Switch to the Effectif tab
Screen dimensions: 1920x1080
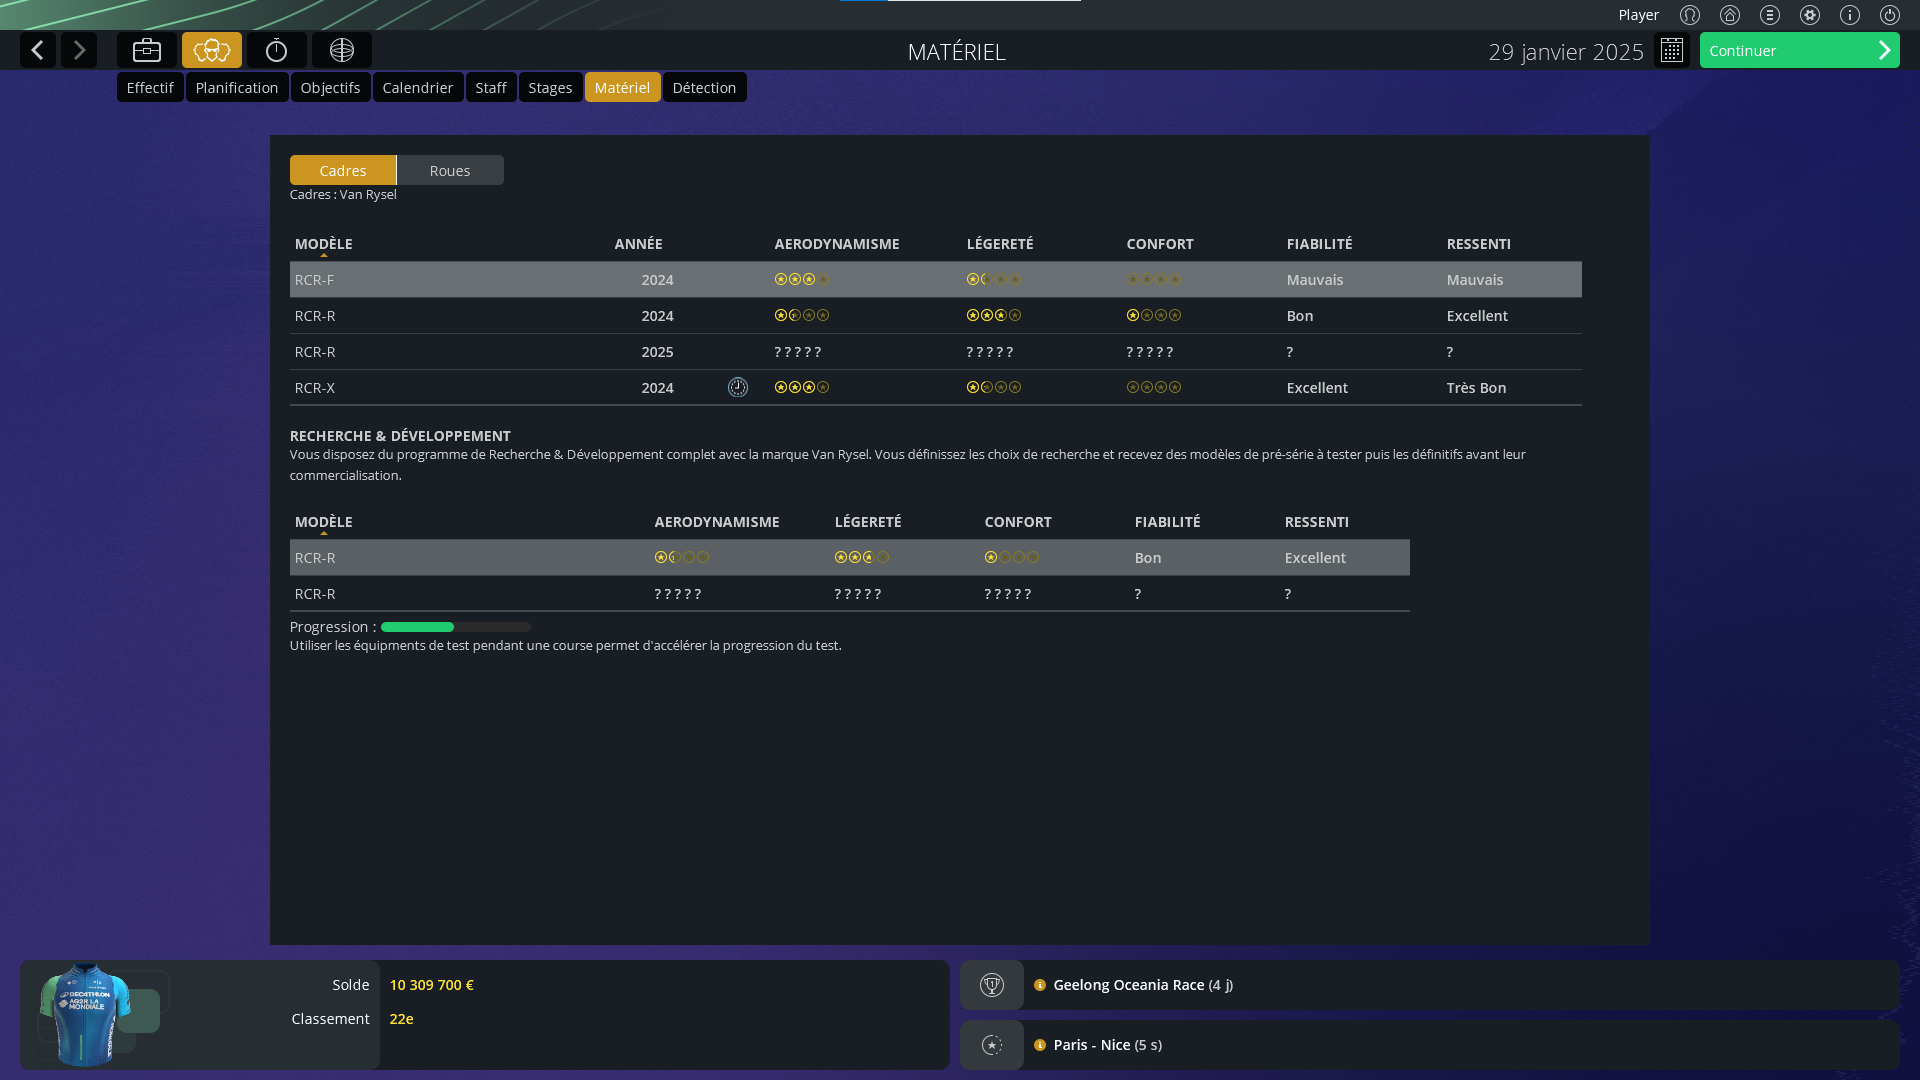tap(150, 87)
